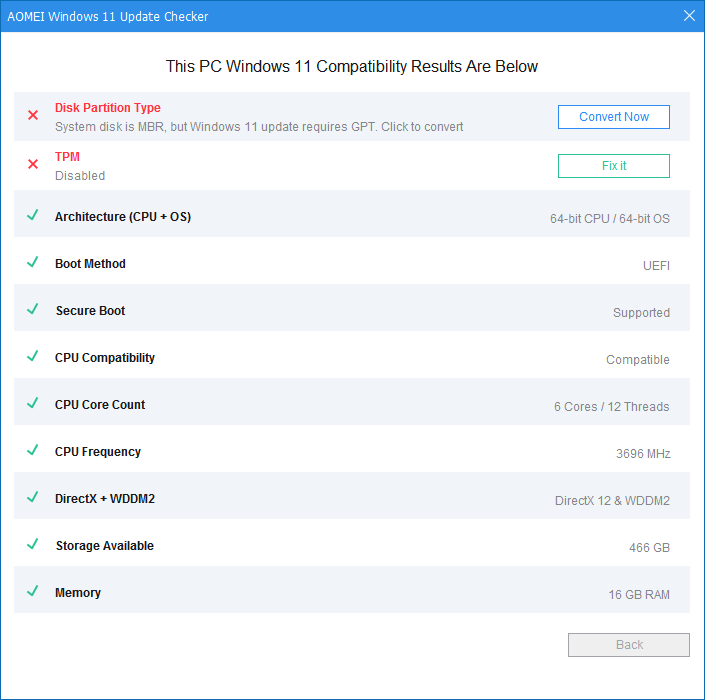705x700 pixels.
Task: Click the Back button
Action: pyautogui.click(x=628, y=645)
